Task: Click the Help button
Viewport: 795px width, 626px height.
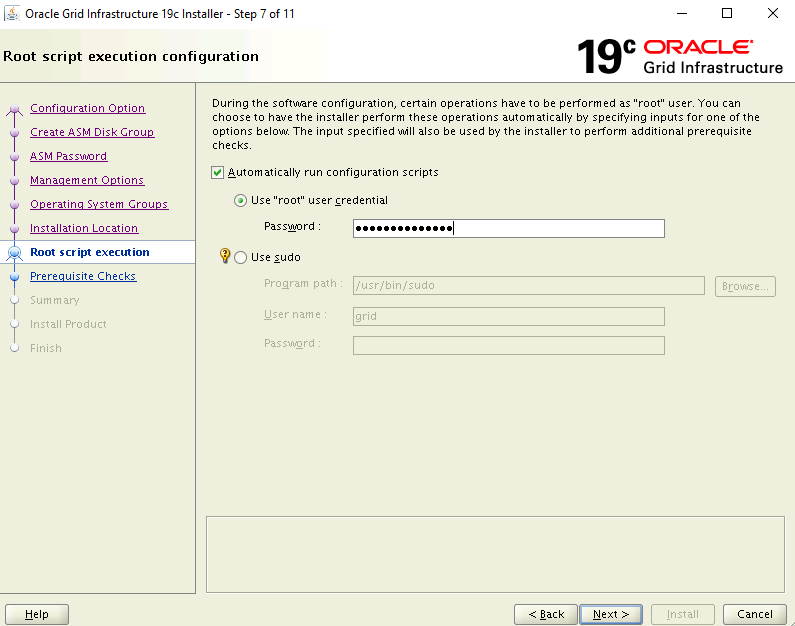Action: click(37, 614)
